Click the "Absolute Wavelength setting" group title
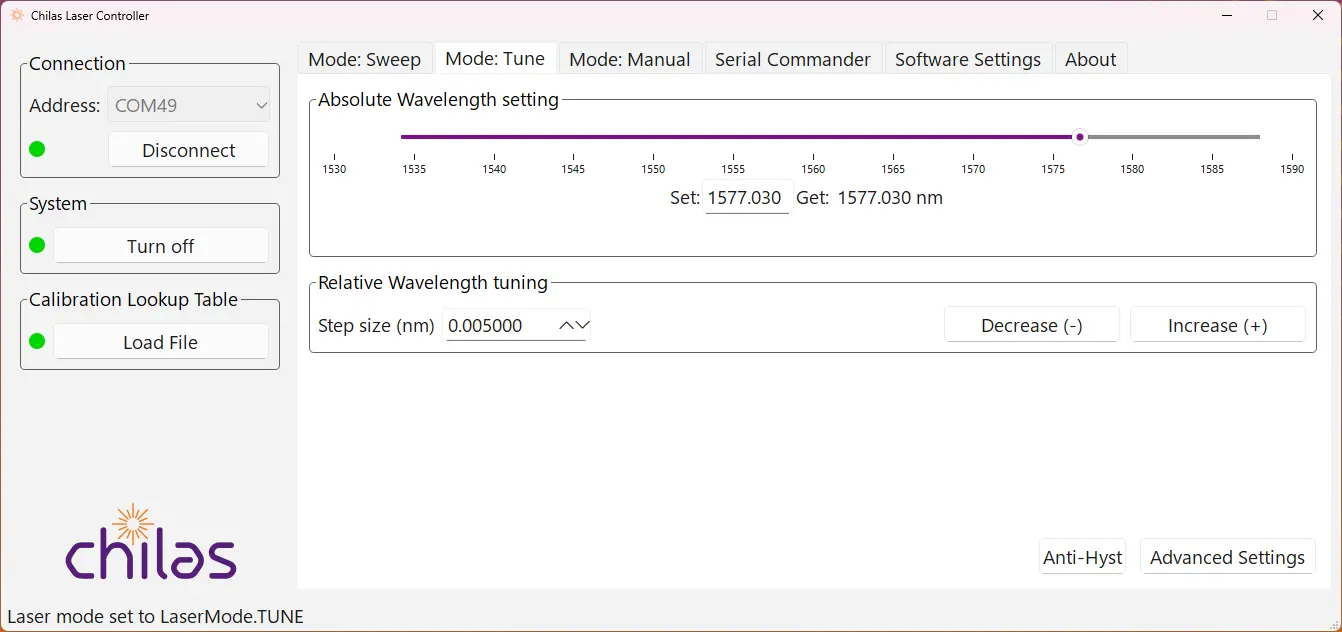 pos(438,99)
